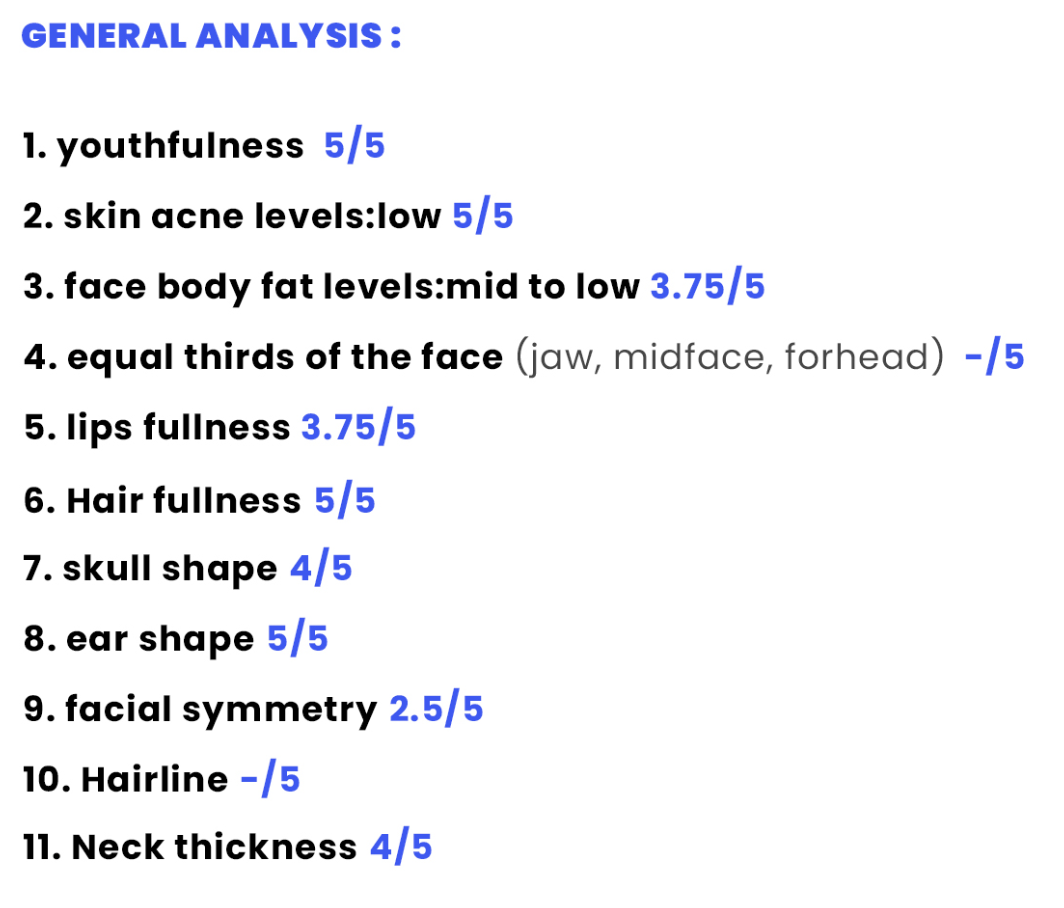Screen dimensions: 1064x908
Task: Click lips fullness 3.75/5 score
Action: click(x=358, y=428)
